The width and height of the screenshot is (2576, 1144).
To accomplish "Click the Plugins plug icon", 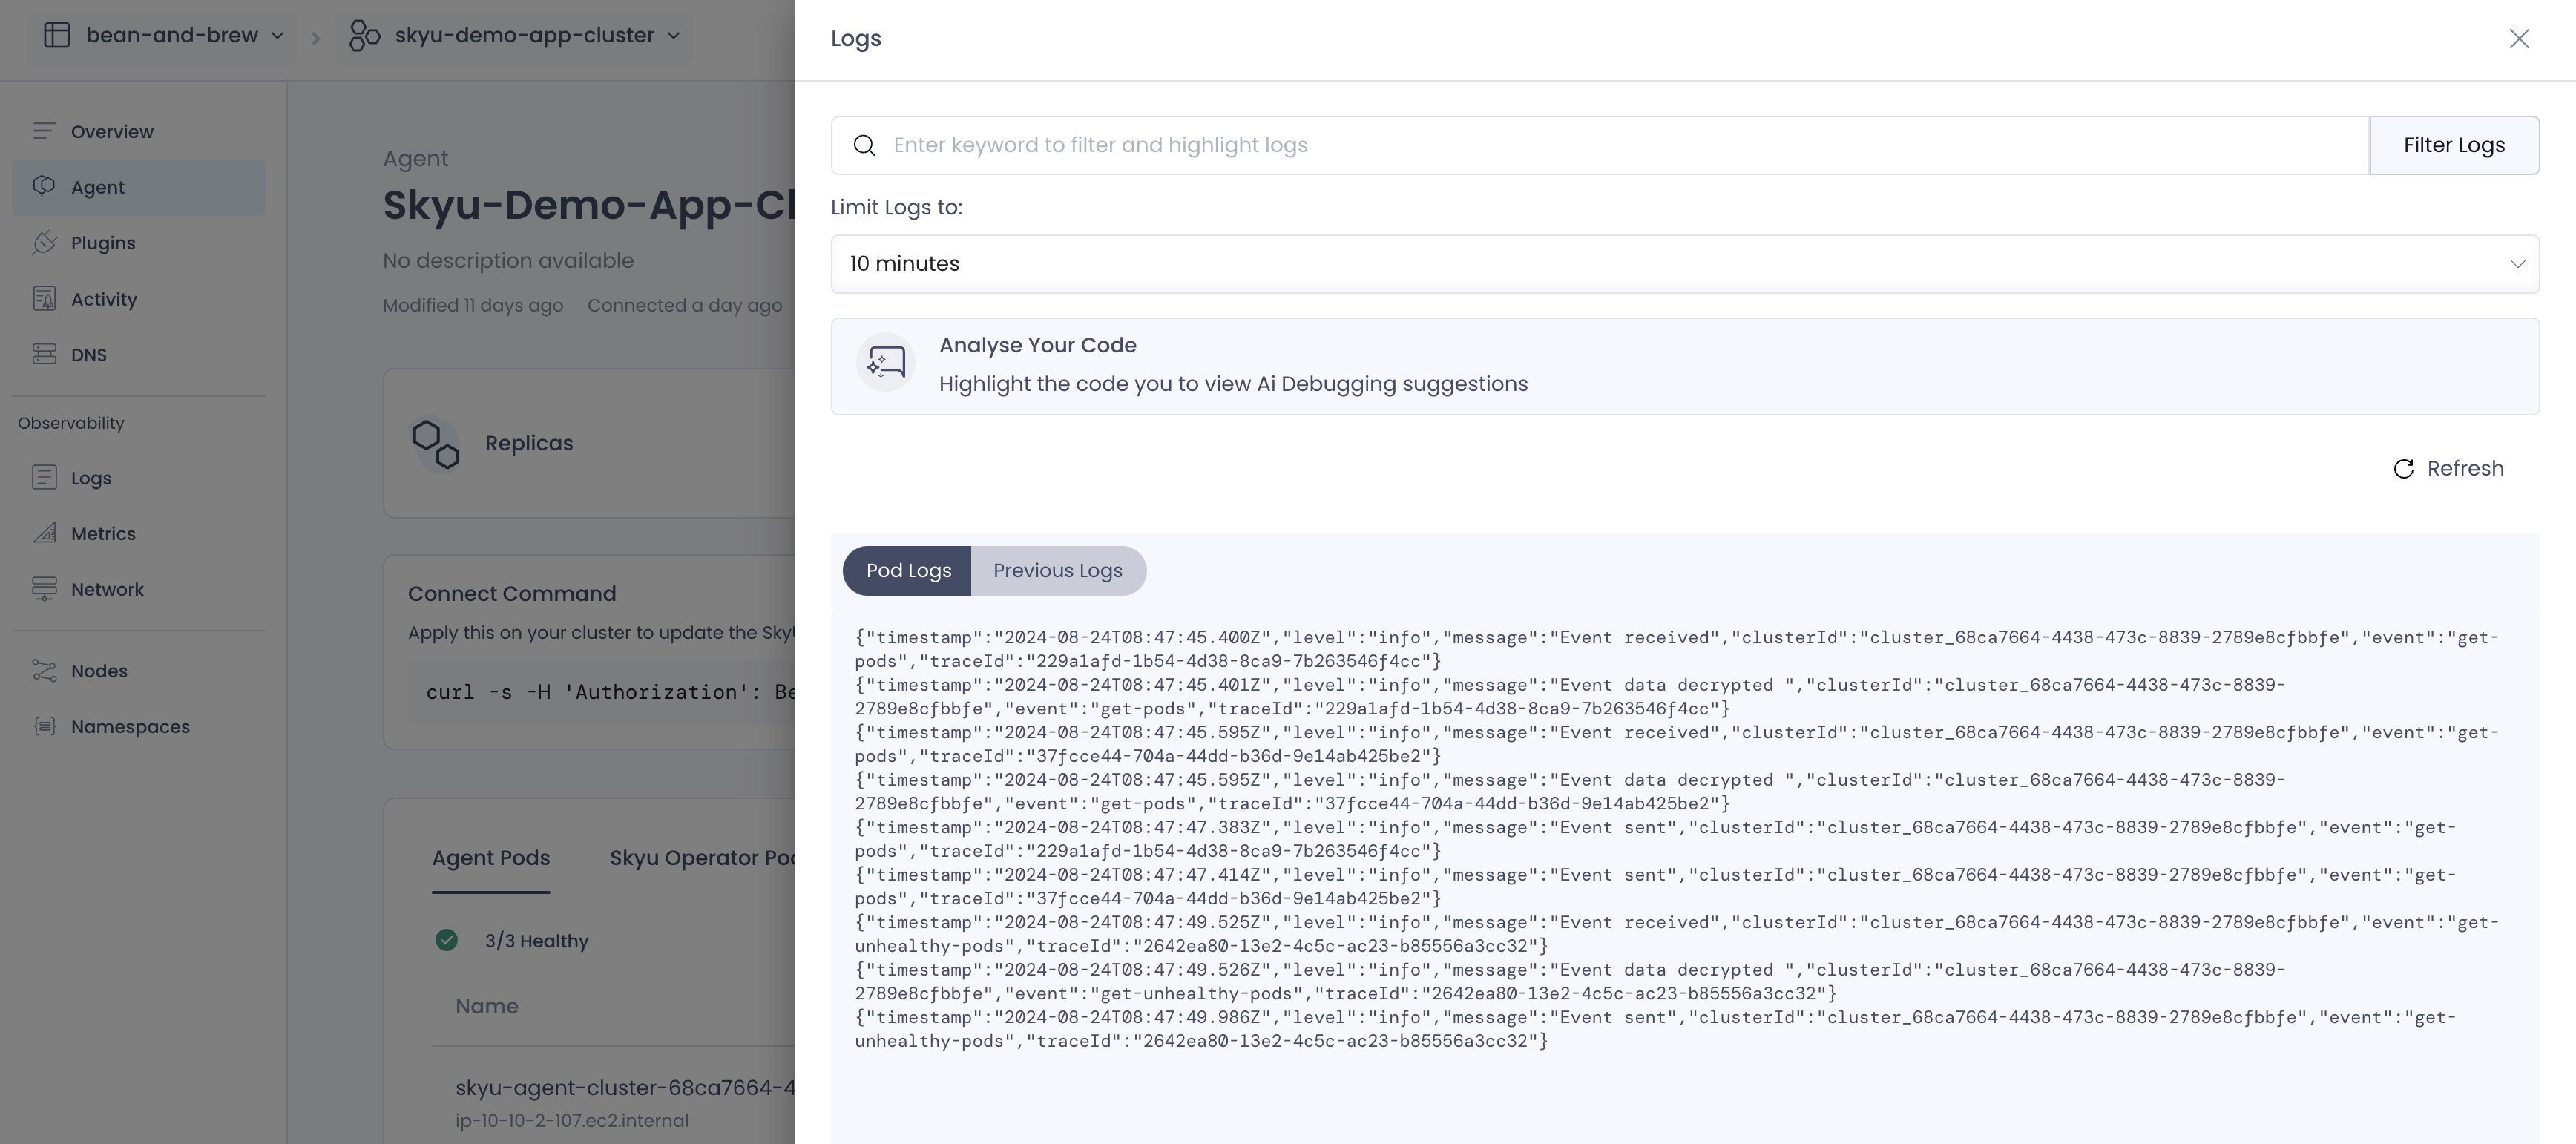I will click(x=44, y=243).
